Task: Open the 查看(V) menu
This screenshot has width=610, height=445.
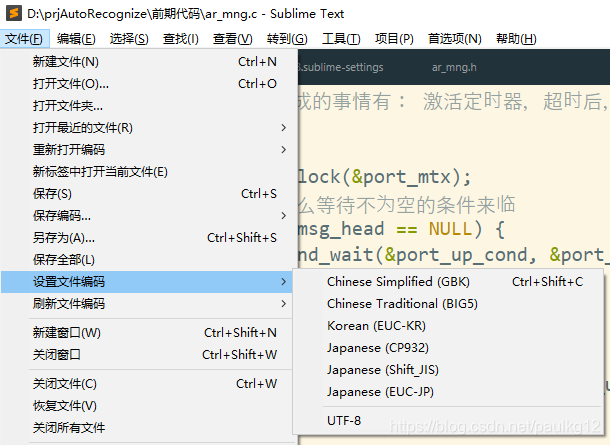Action: 233,39
